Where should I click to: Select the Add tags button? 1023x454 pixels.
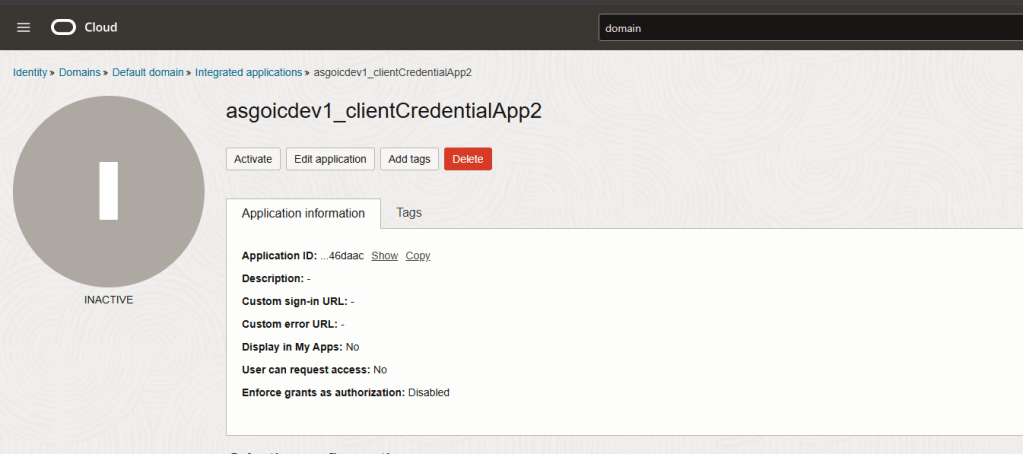409,159
